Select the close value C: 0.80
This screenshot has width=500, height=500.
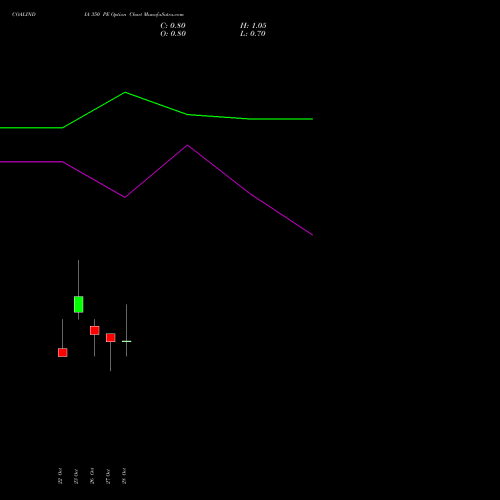(173, 26)
